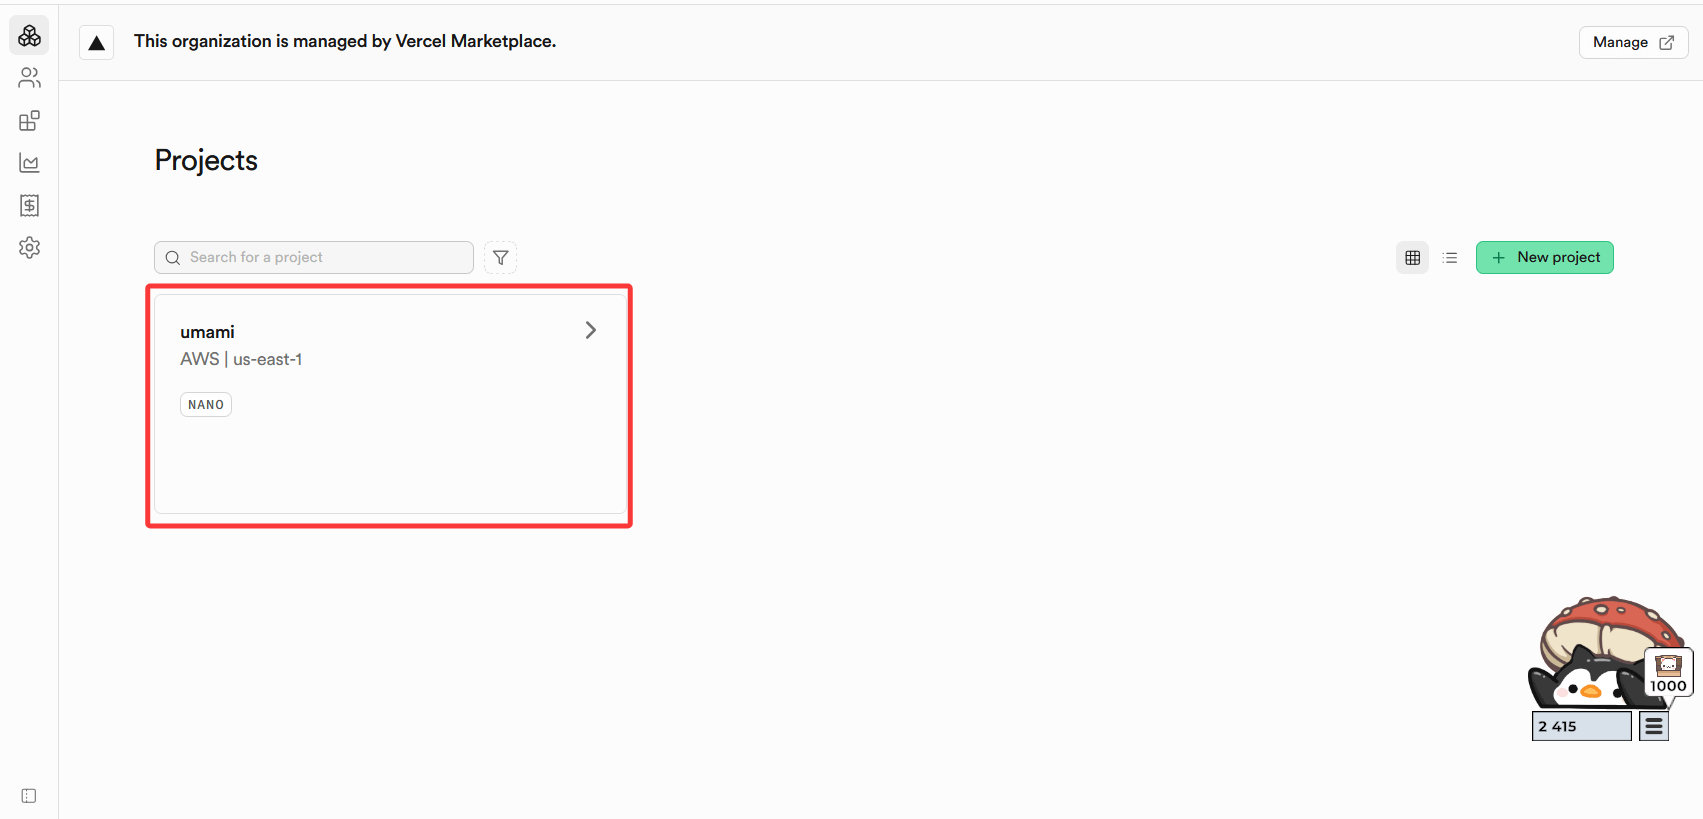Open the Projects icon in the sidebar
The image size is (1703, 819).
point(30,36)
